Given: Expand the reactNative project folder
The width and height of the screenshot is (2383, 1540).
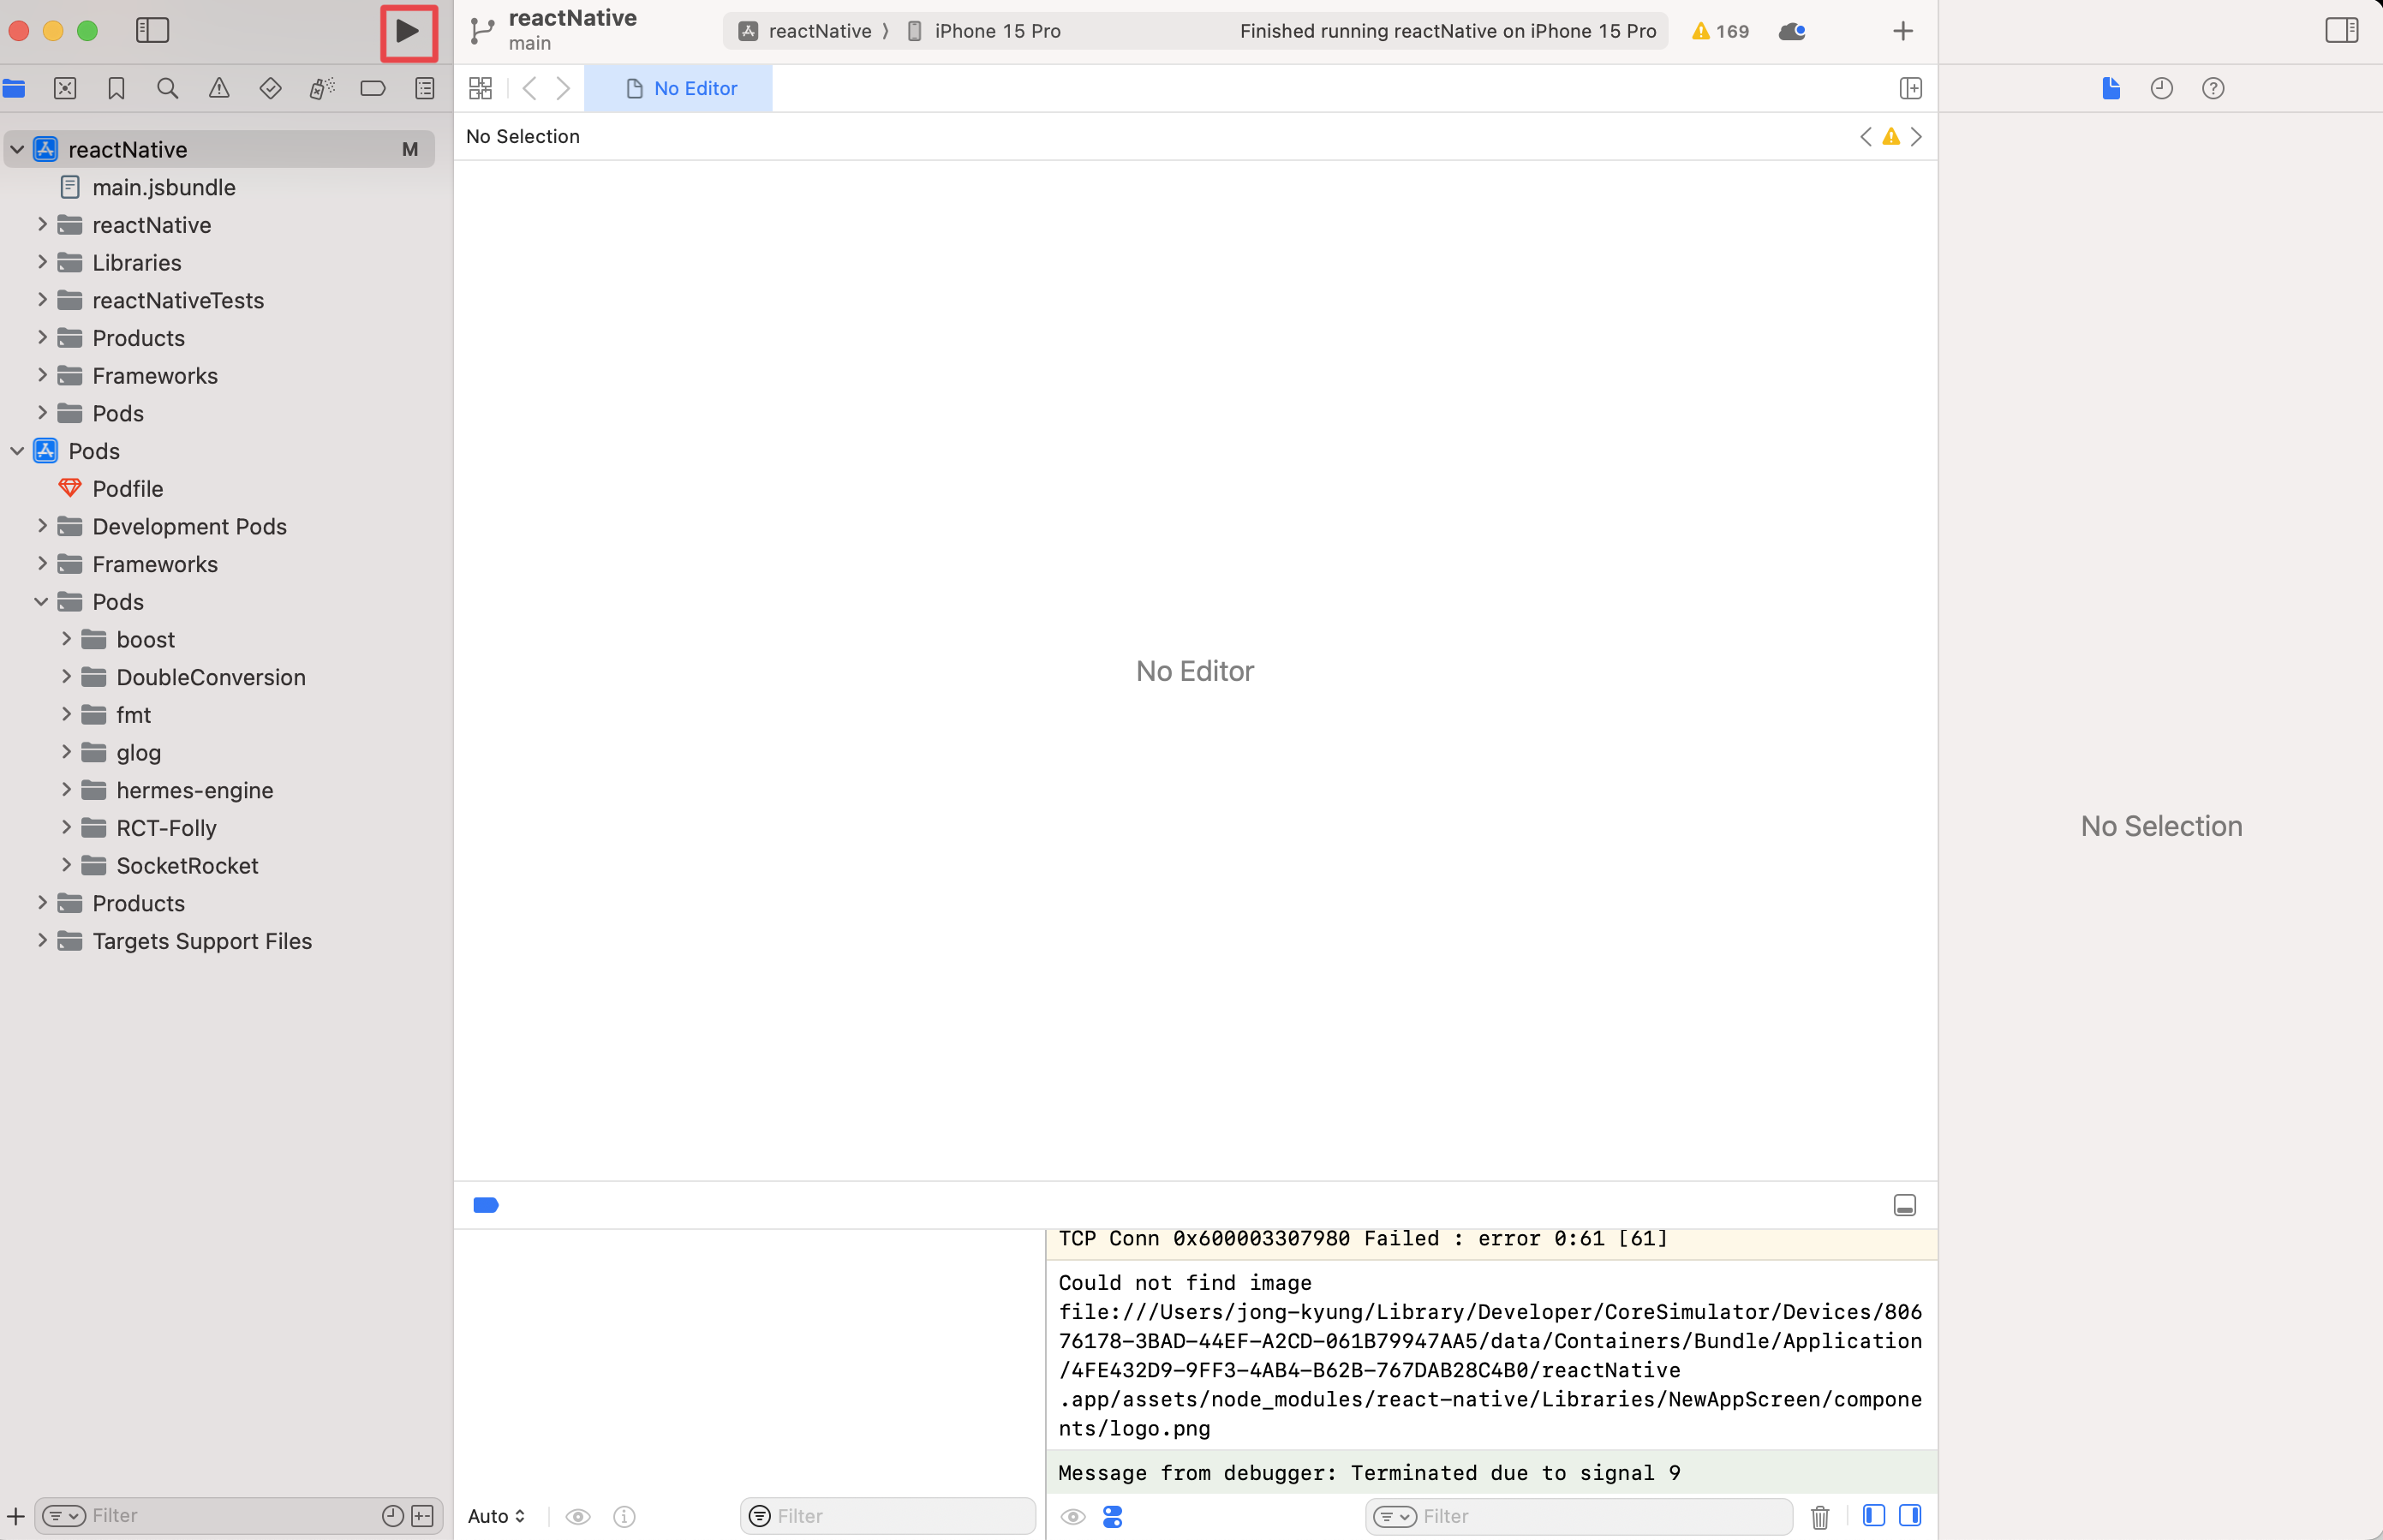Looking at the screenshot, I should (x=42, y=224).
